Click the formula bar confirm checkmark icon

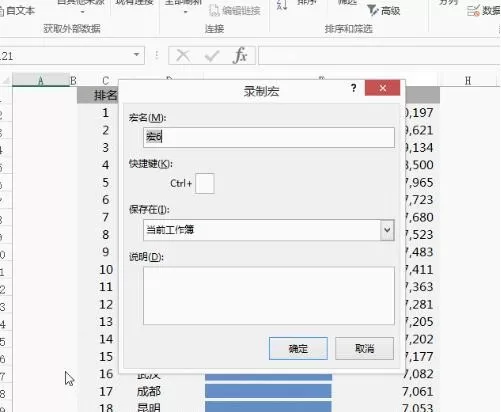212,56
